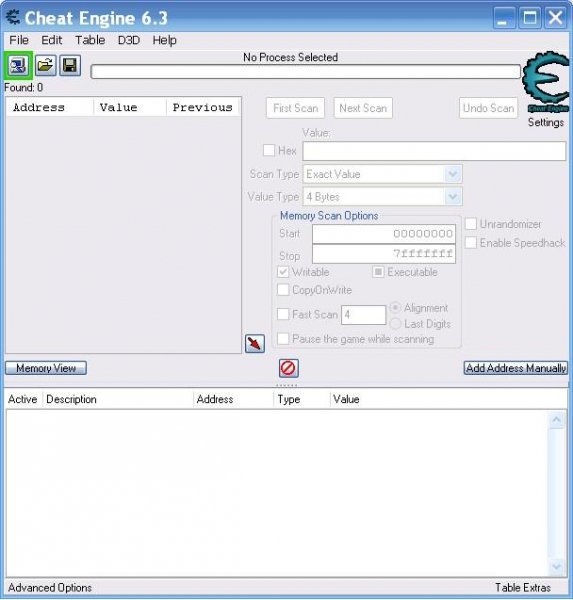Open the Help menu

point(165,40)
